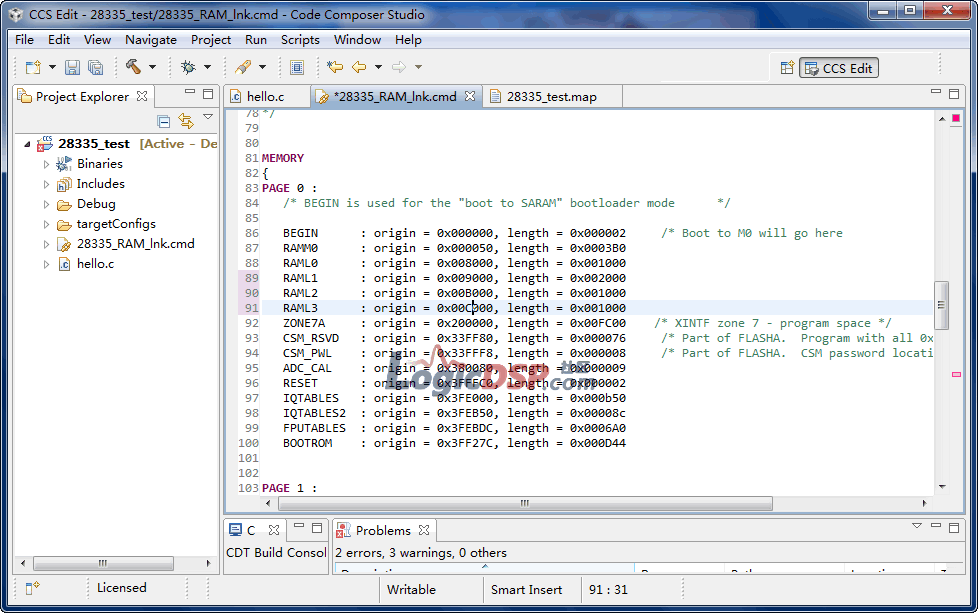Select the Project Explorer tab
The width and height of the screenshot is (978, 613).
pos(82,97)
